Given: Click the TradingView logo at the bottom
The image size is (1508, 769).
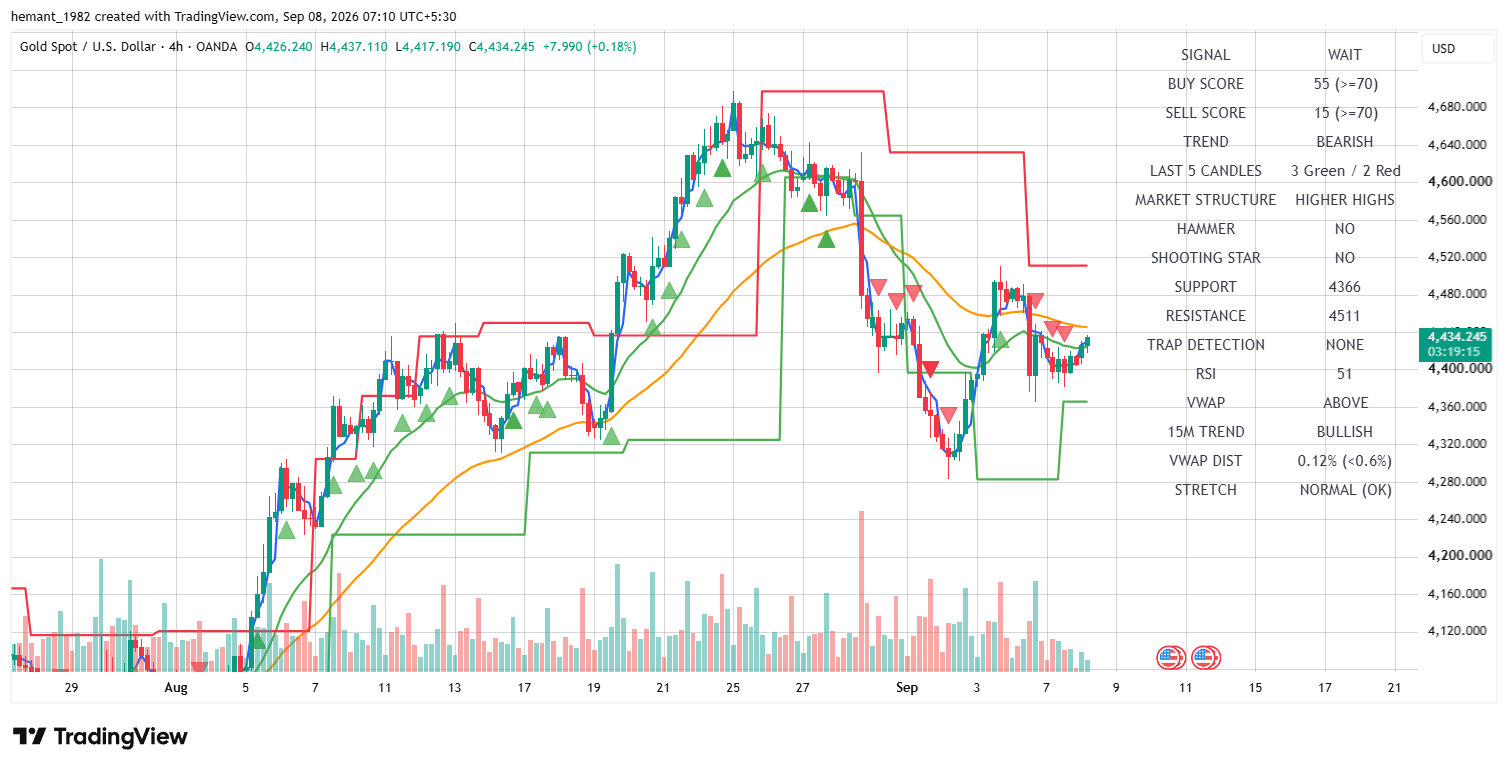Looking at the screenshot, I should (x=100, y=737).
